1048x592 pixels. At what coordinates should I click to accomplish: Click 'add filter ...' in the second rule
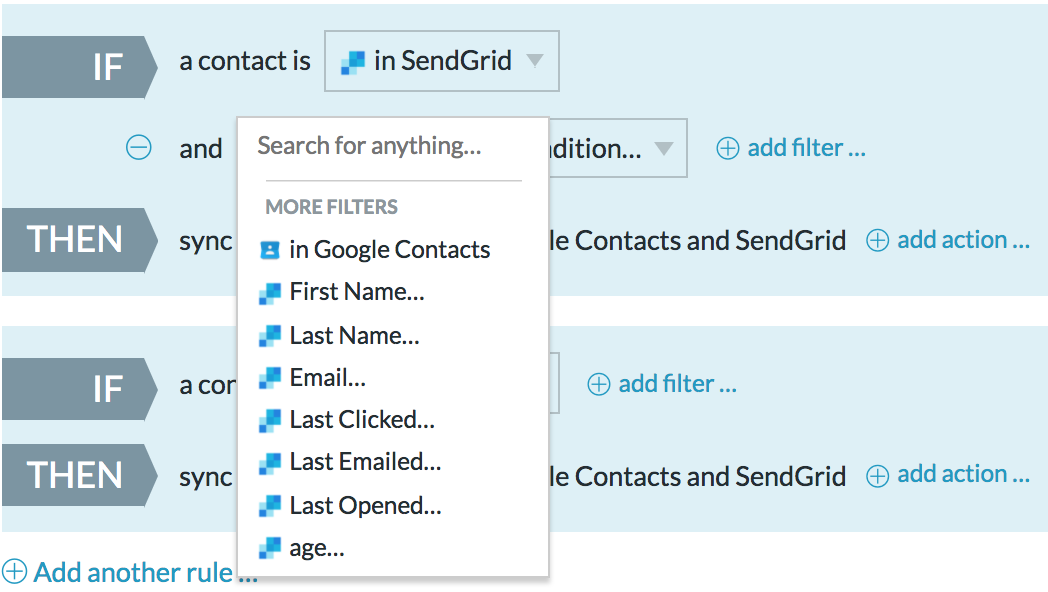677,384
